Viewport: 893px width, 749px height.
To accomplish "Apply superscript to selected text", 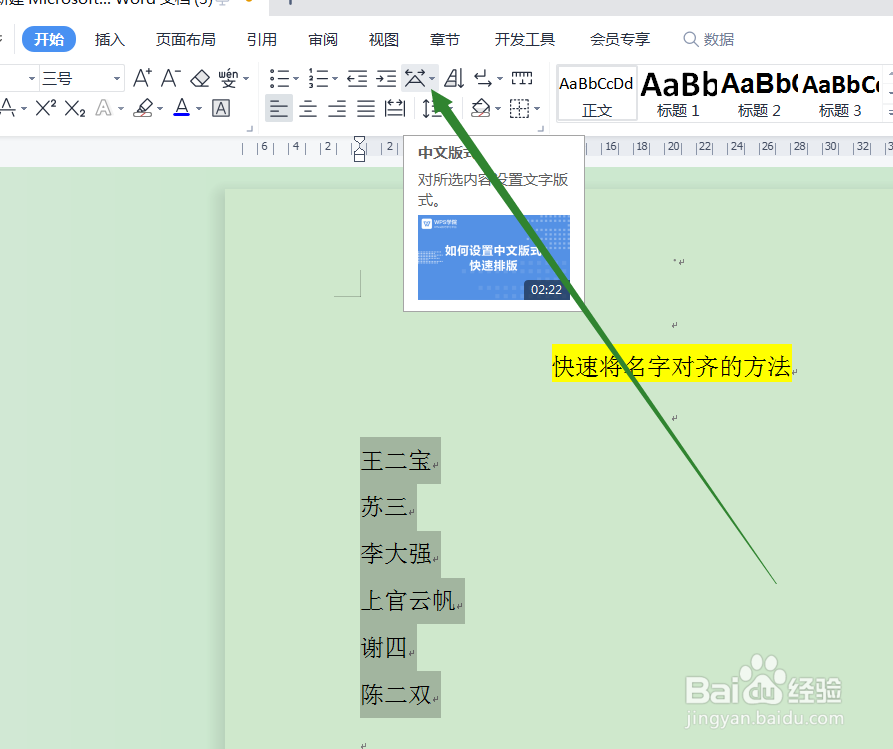I will click(47, 108).
